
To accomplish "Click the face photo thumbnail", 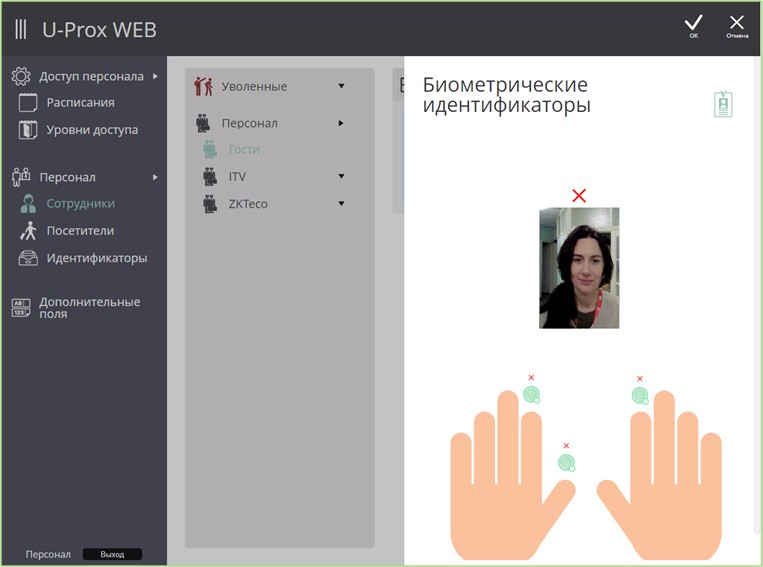I will pyautogui.click(x=579, y=268).
